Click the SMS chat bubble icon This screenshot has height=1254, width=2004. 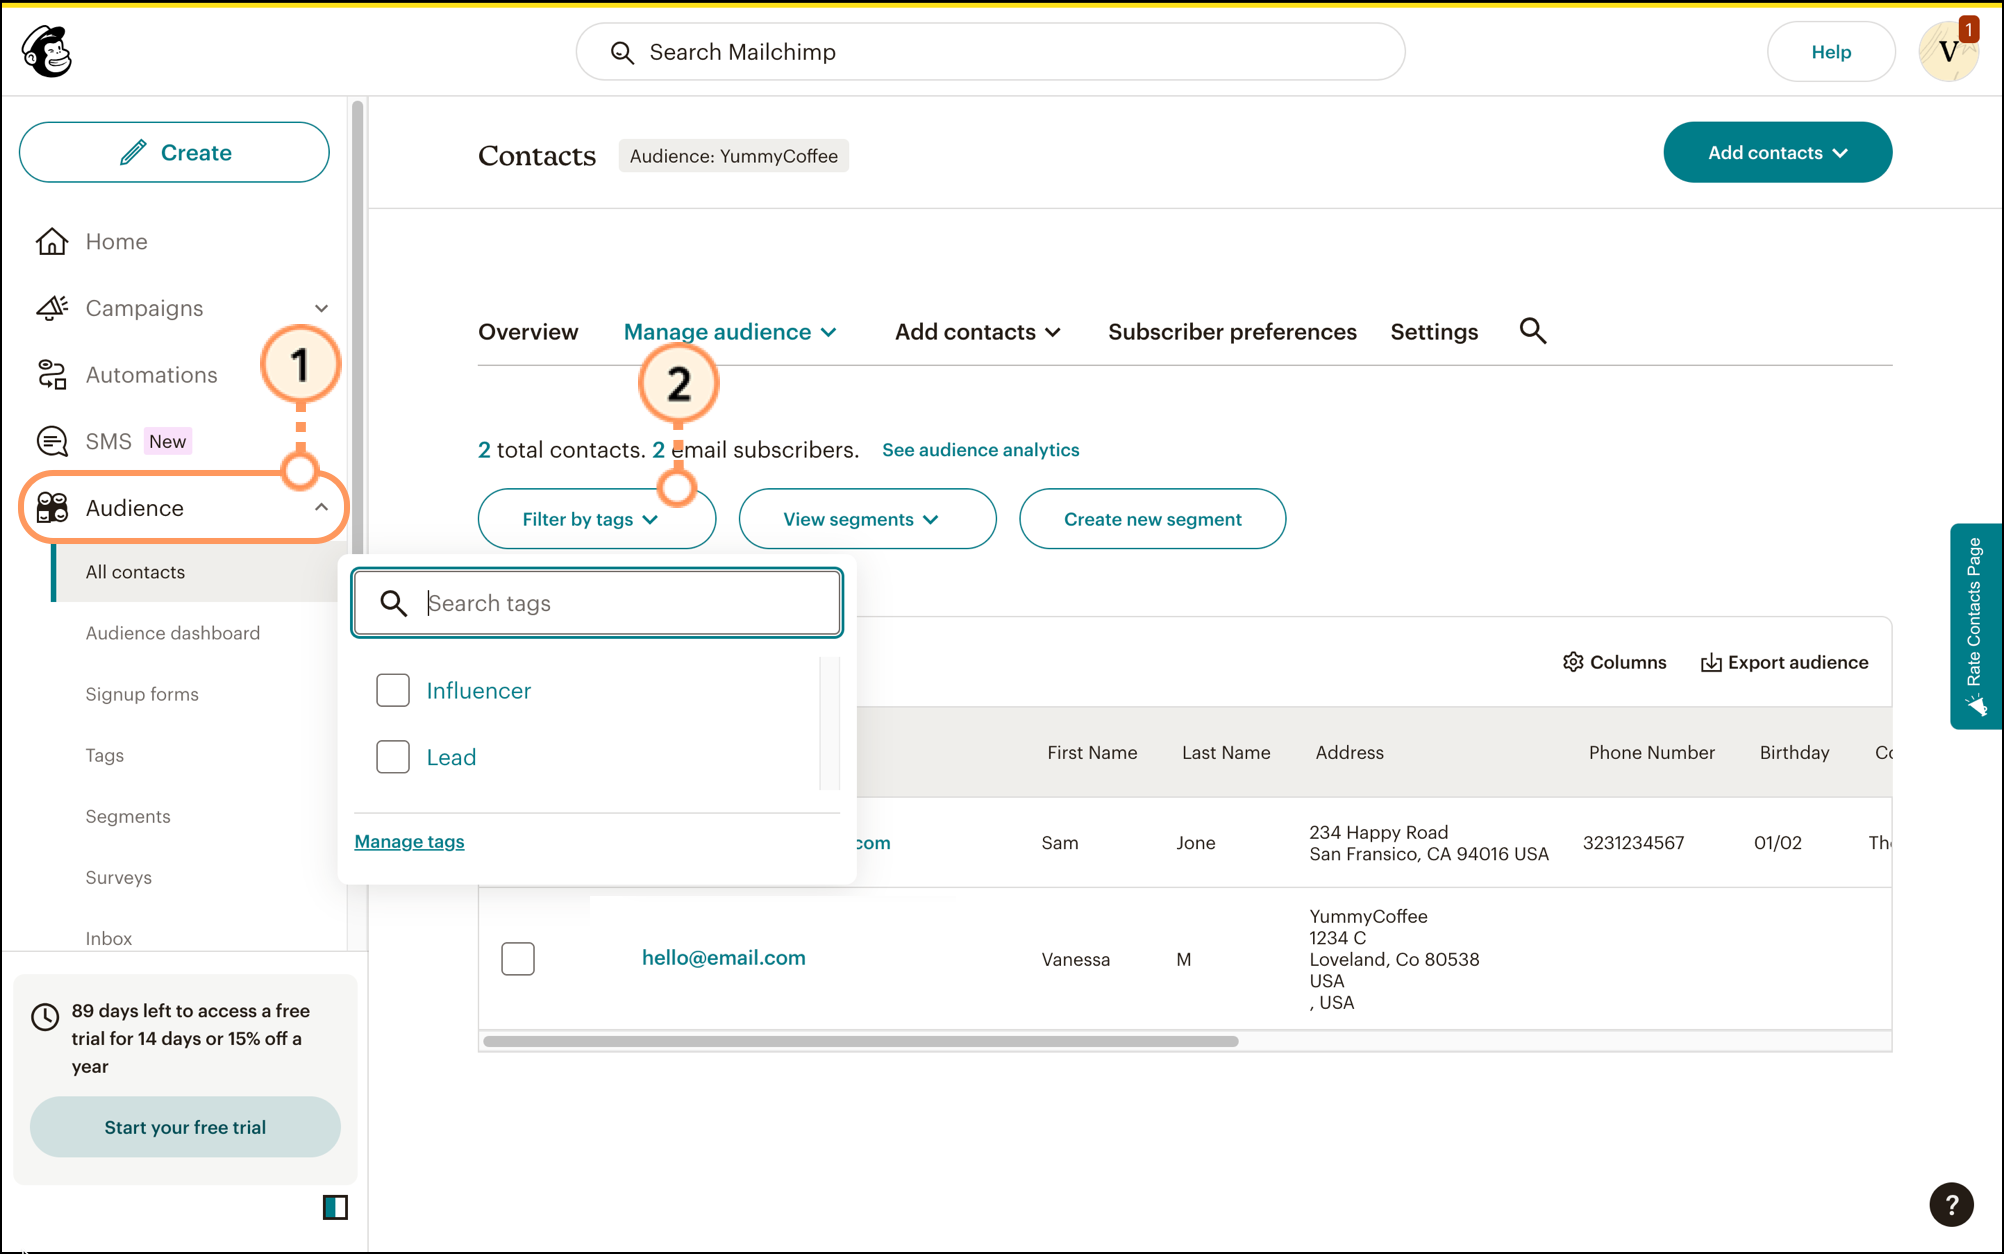(x=52, y=441)
